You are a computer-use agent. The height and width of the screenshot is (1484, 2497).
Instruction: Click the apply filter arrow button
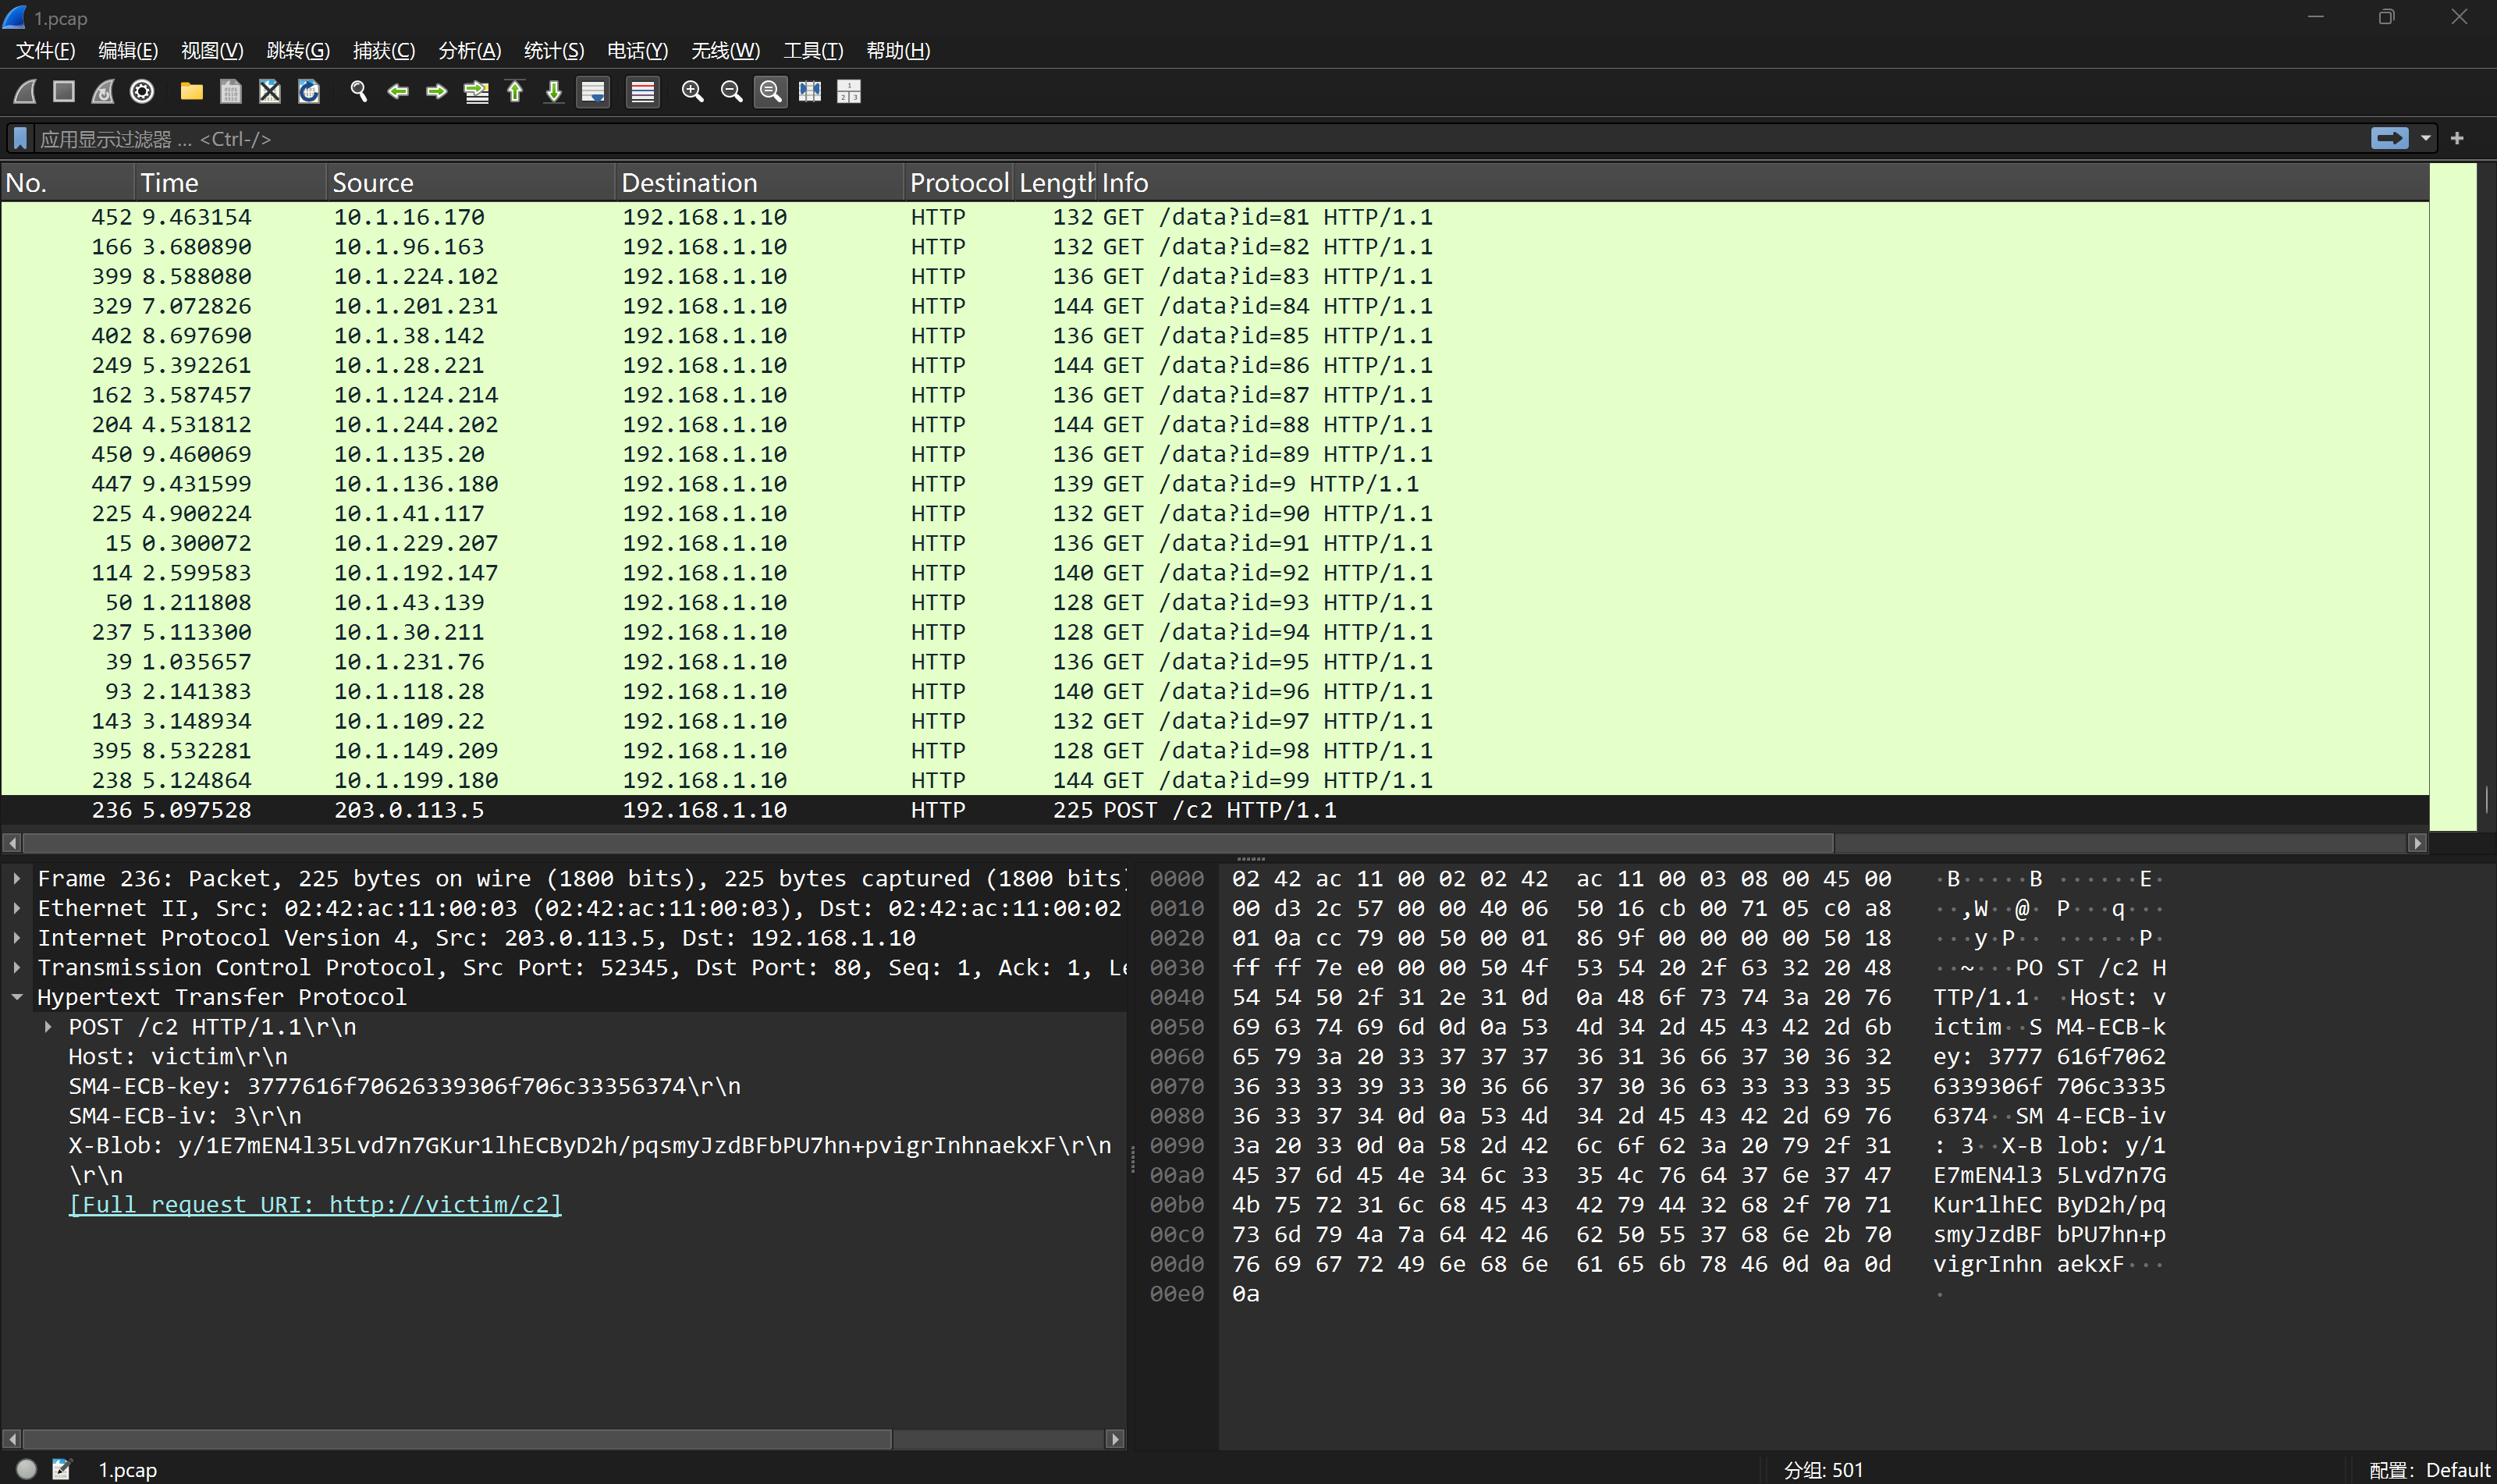2389,138
